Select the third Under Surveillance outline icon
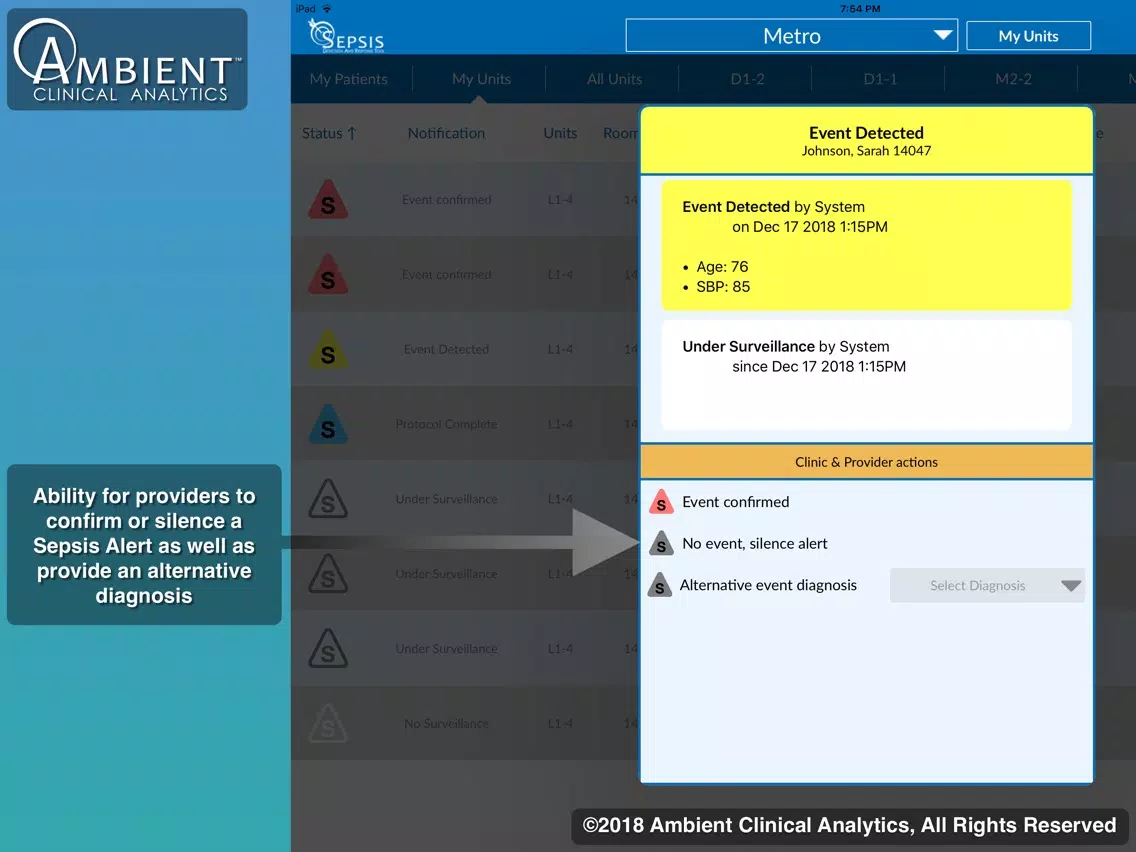 (328, 648)
